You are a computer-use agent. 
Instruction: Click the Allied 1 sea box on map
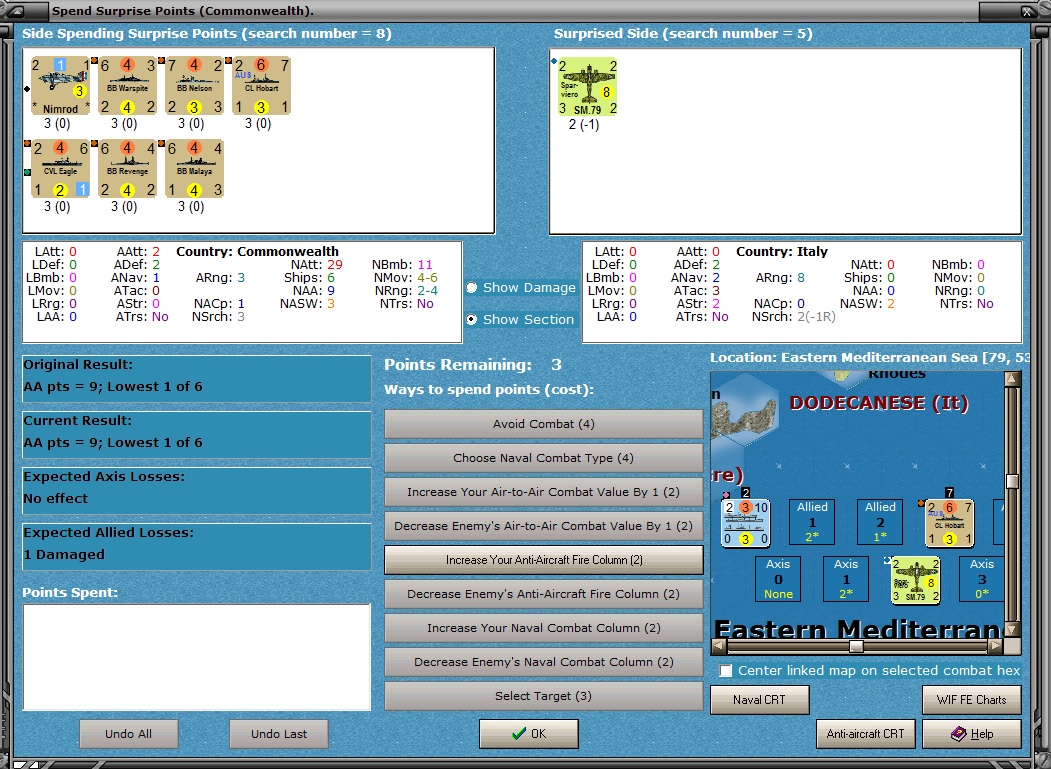click(x=812, y=521)
